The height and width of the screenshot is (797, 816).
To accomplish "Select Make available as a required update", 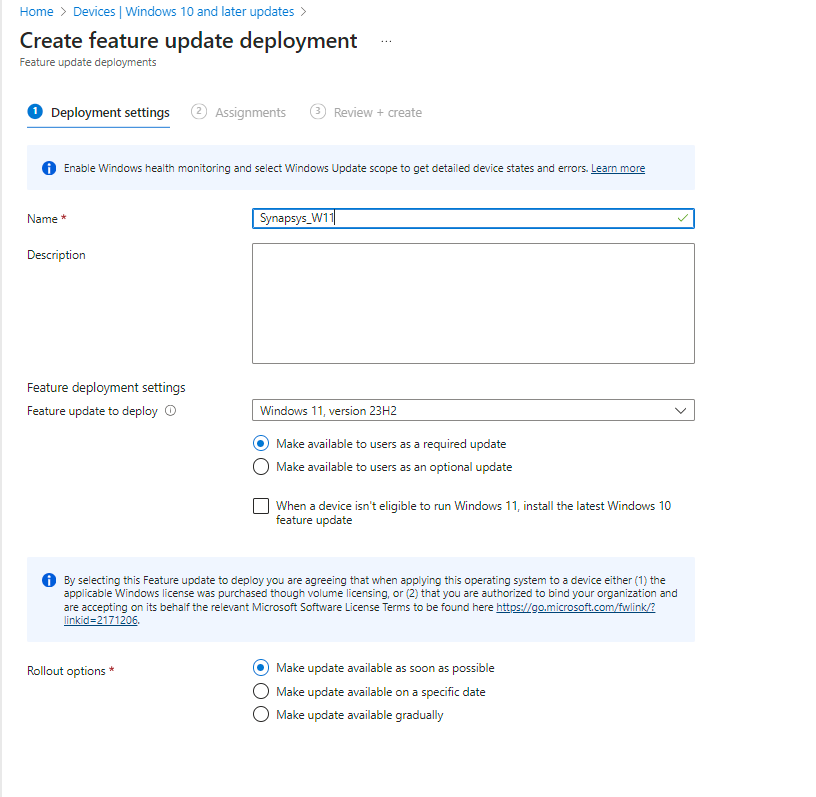I will 261,443.
